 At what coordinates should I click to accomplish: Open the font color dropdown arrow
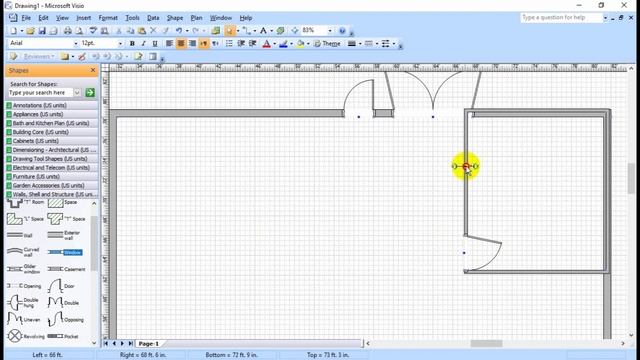pyautogui.click(x=274, y=44)
